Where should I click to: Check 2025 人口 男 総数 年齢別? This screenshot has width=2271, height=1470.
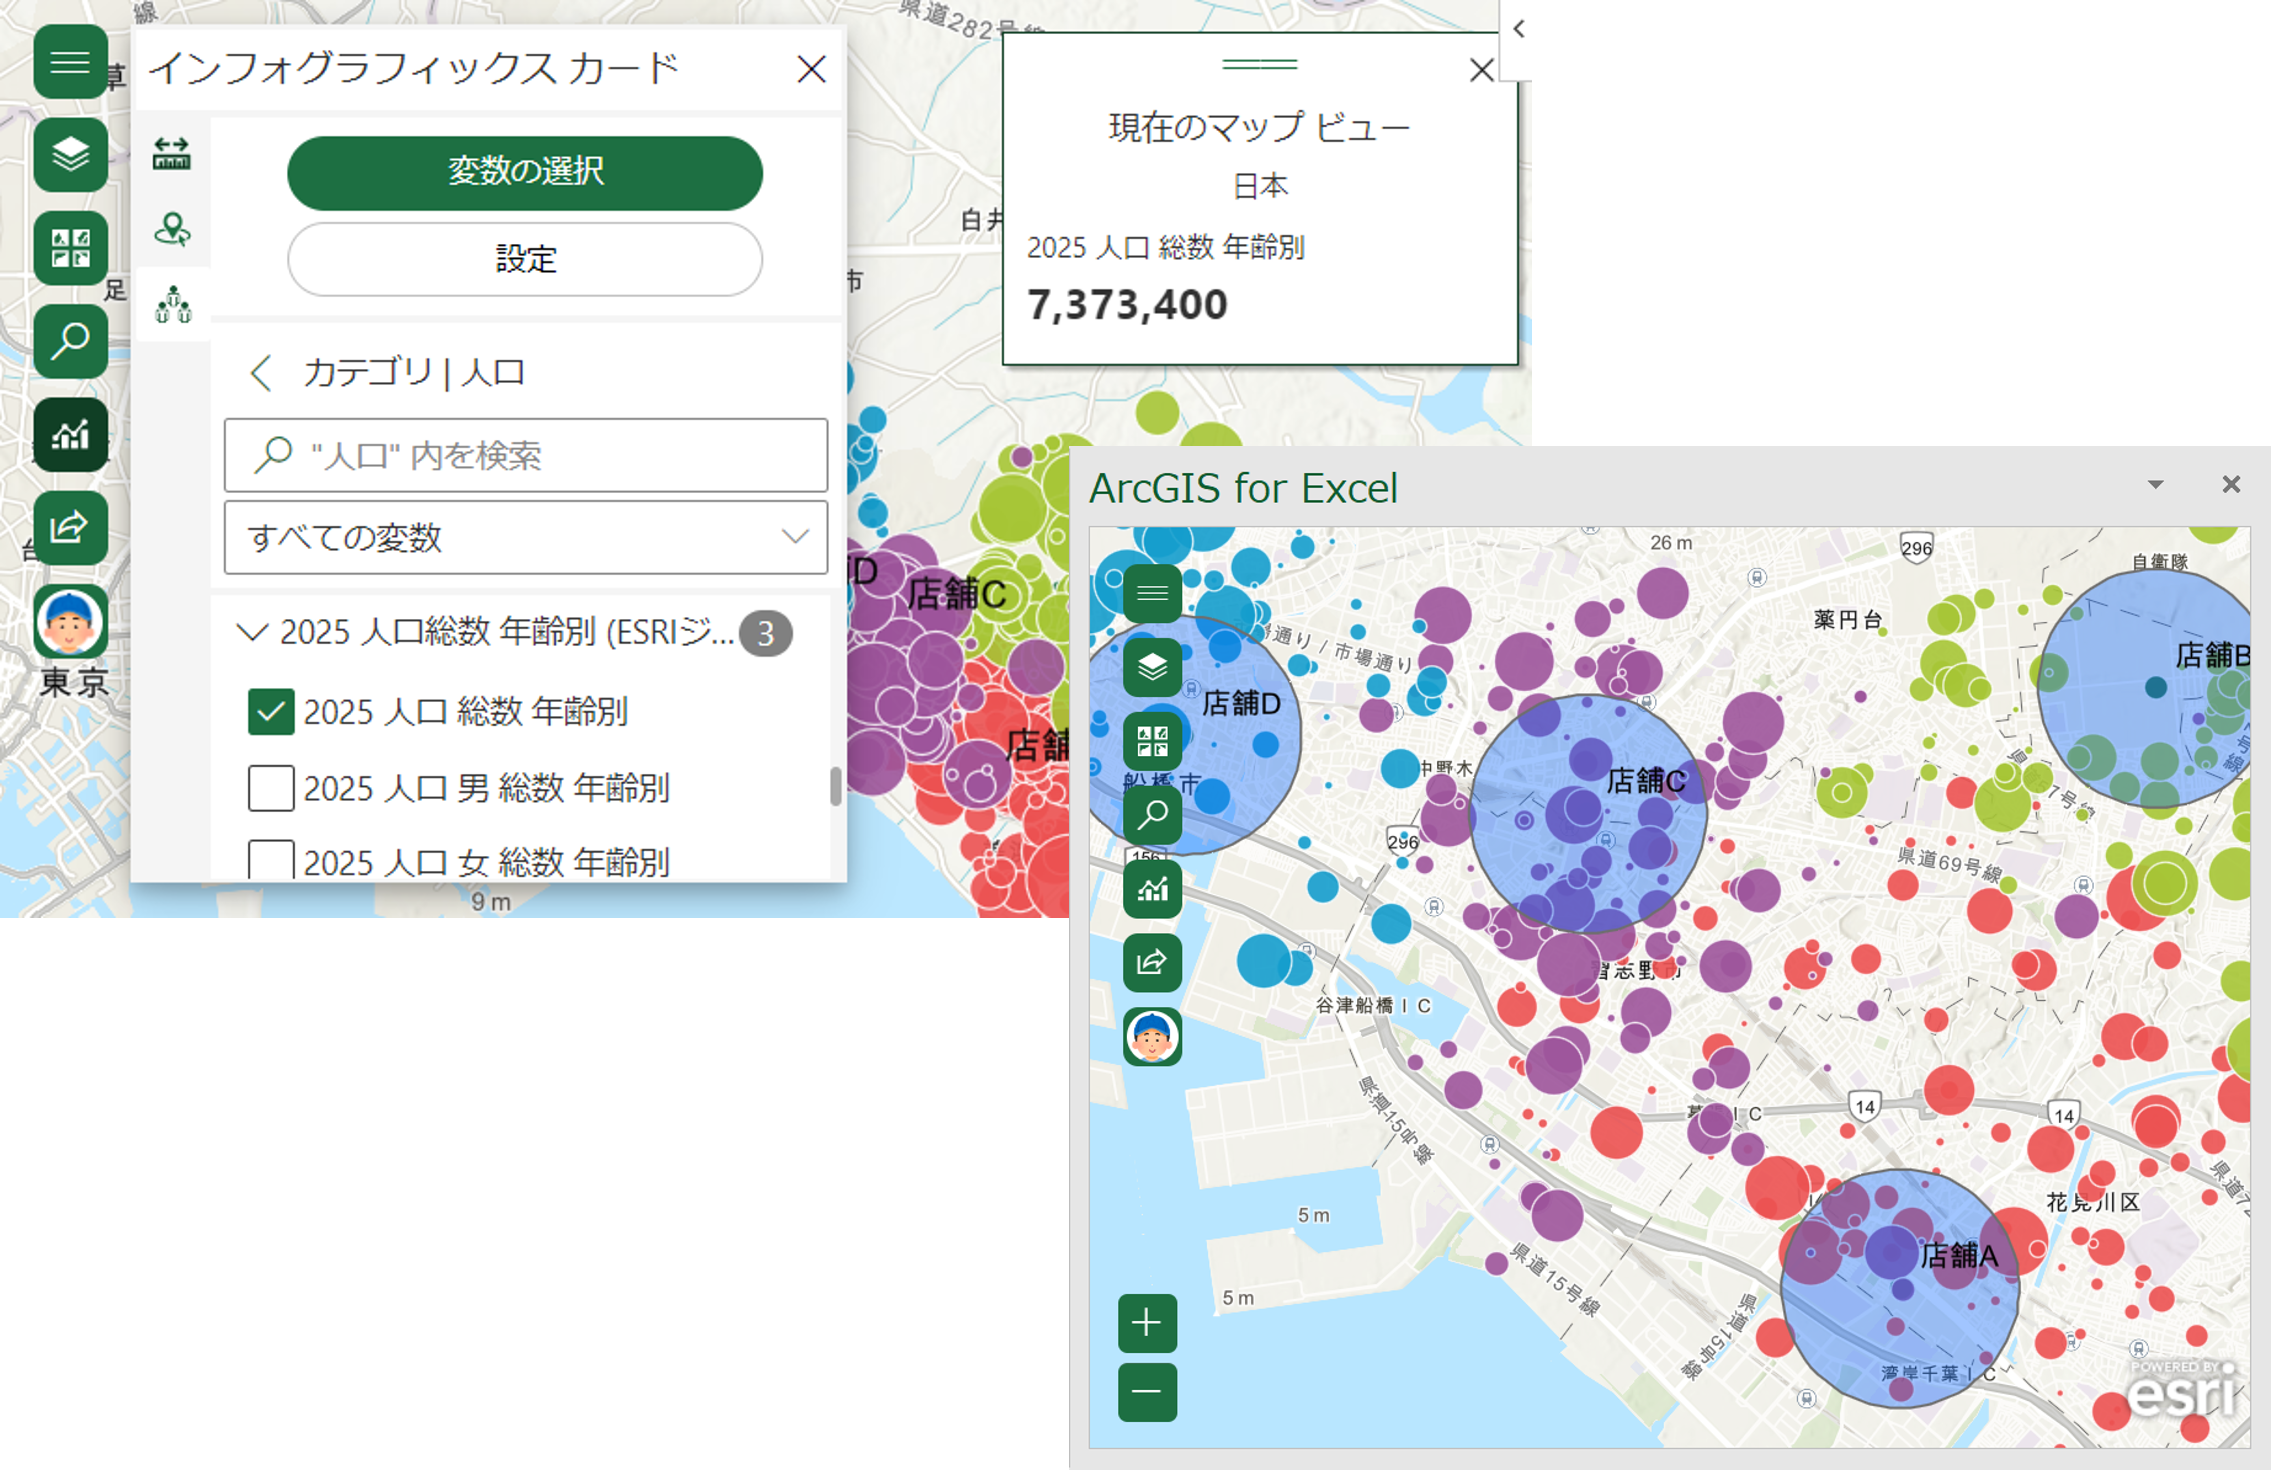coord(271,788)
